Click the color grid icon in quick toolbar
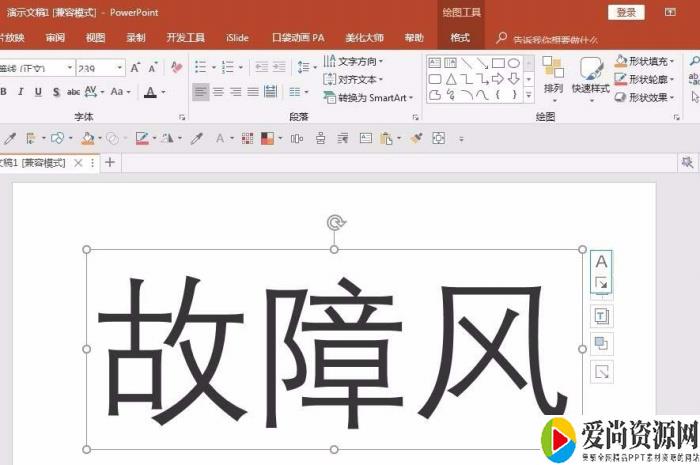700x465 pixels. pos(247,139)
